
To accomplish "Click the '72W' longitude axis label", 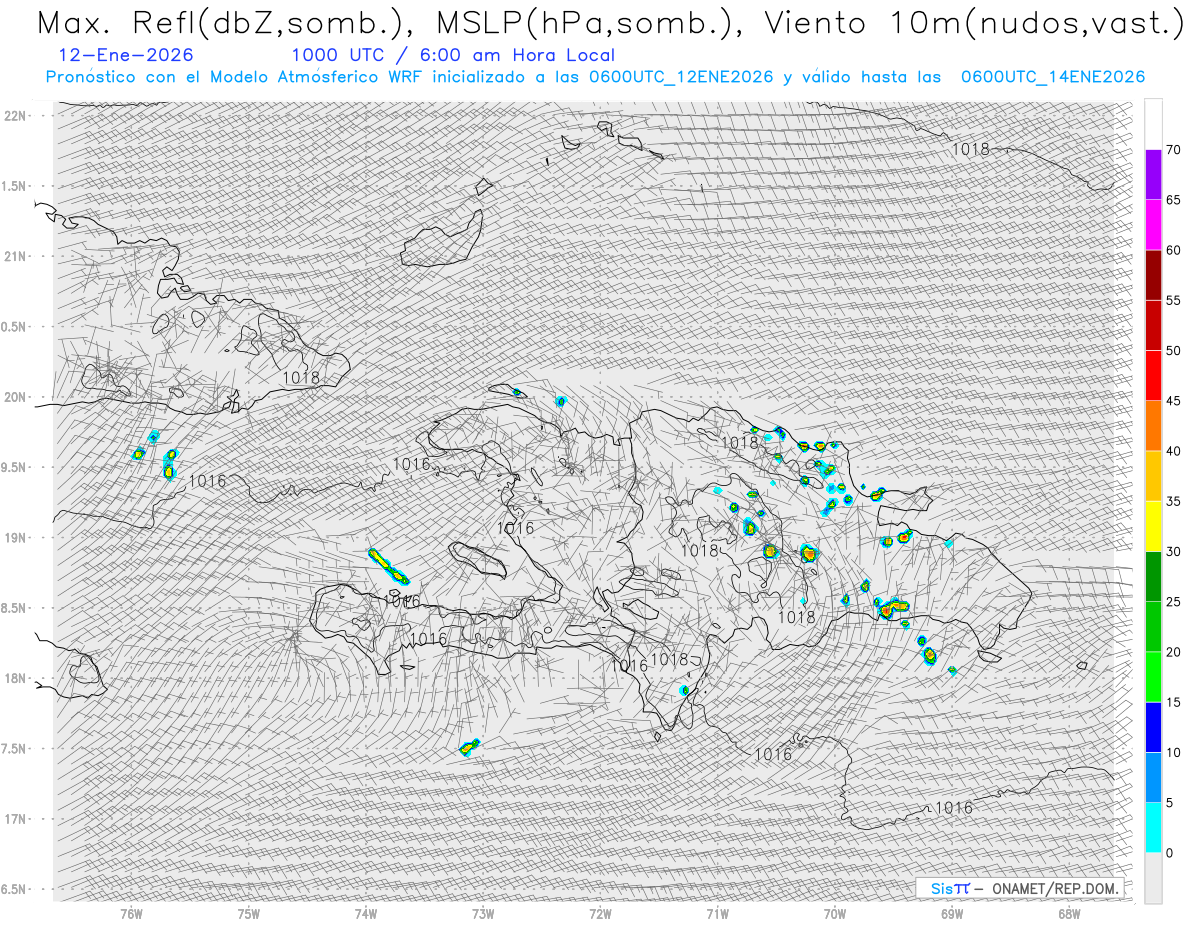I will pos(600,914).
